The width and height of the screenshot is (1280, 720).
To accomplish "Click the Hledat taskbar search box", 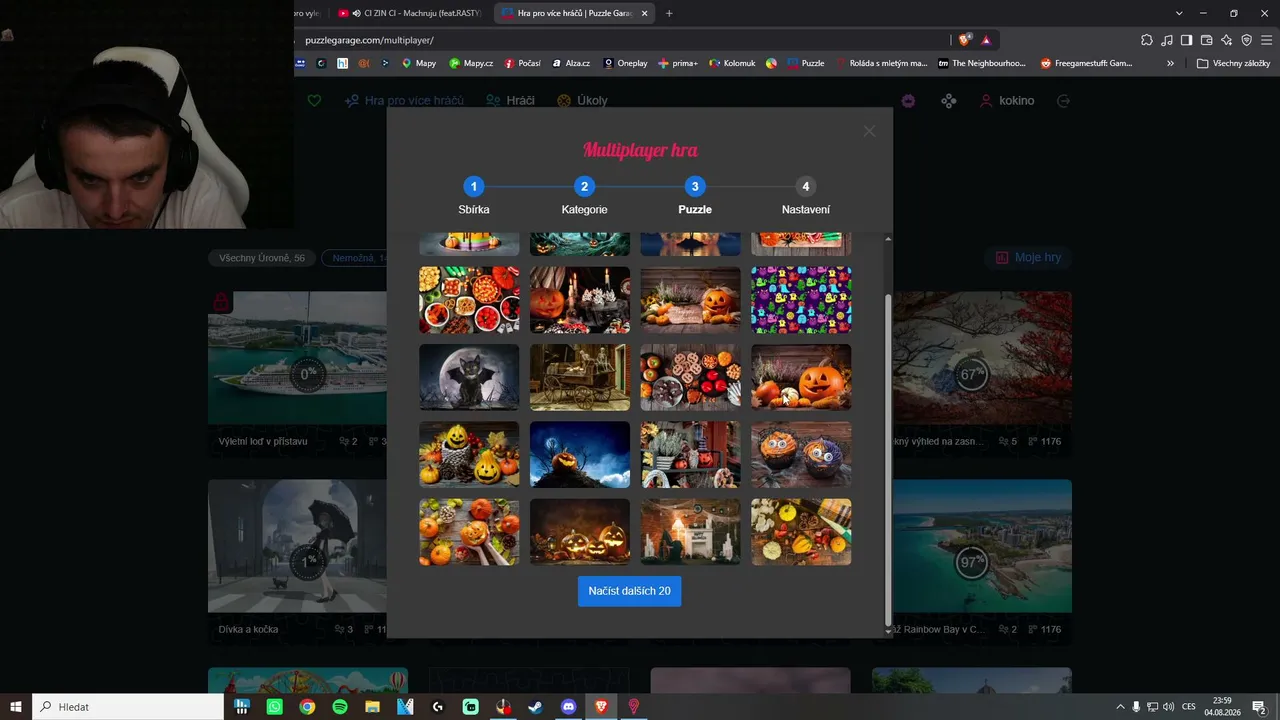I will tap(128, 707).
